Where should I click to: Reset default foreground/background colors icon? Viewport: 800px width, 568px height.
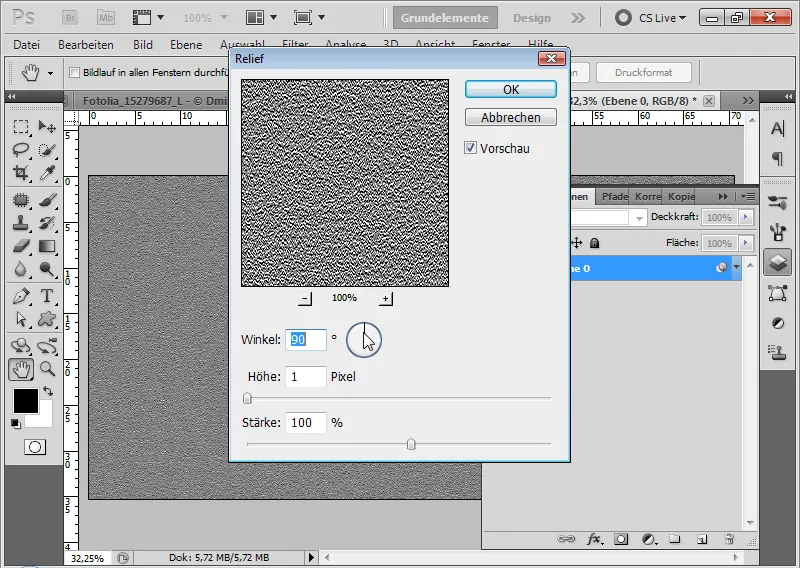pyautogui.click(x=16, y=424)
